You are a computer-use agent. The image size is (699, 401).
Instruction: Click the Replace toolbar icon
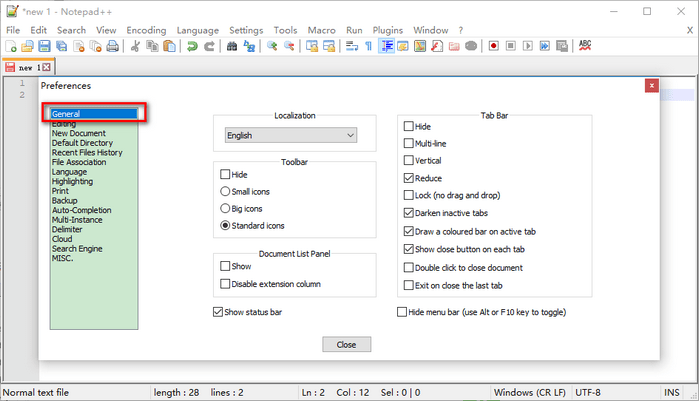(249, 46)
